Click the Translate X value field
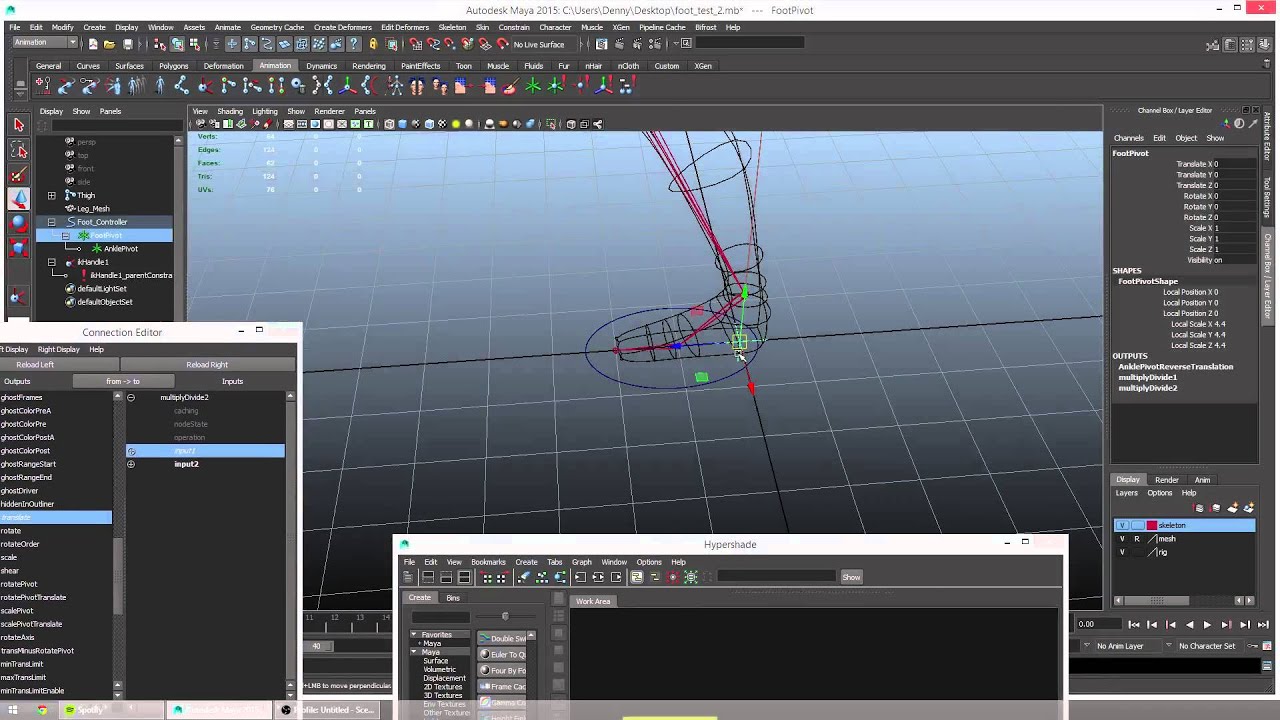 1234,164
